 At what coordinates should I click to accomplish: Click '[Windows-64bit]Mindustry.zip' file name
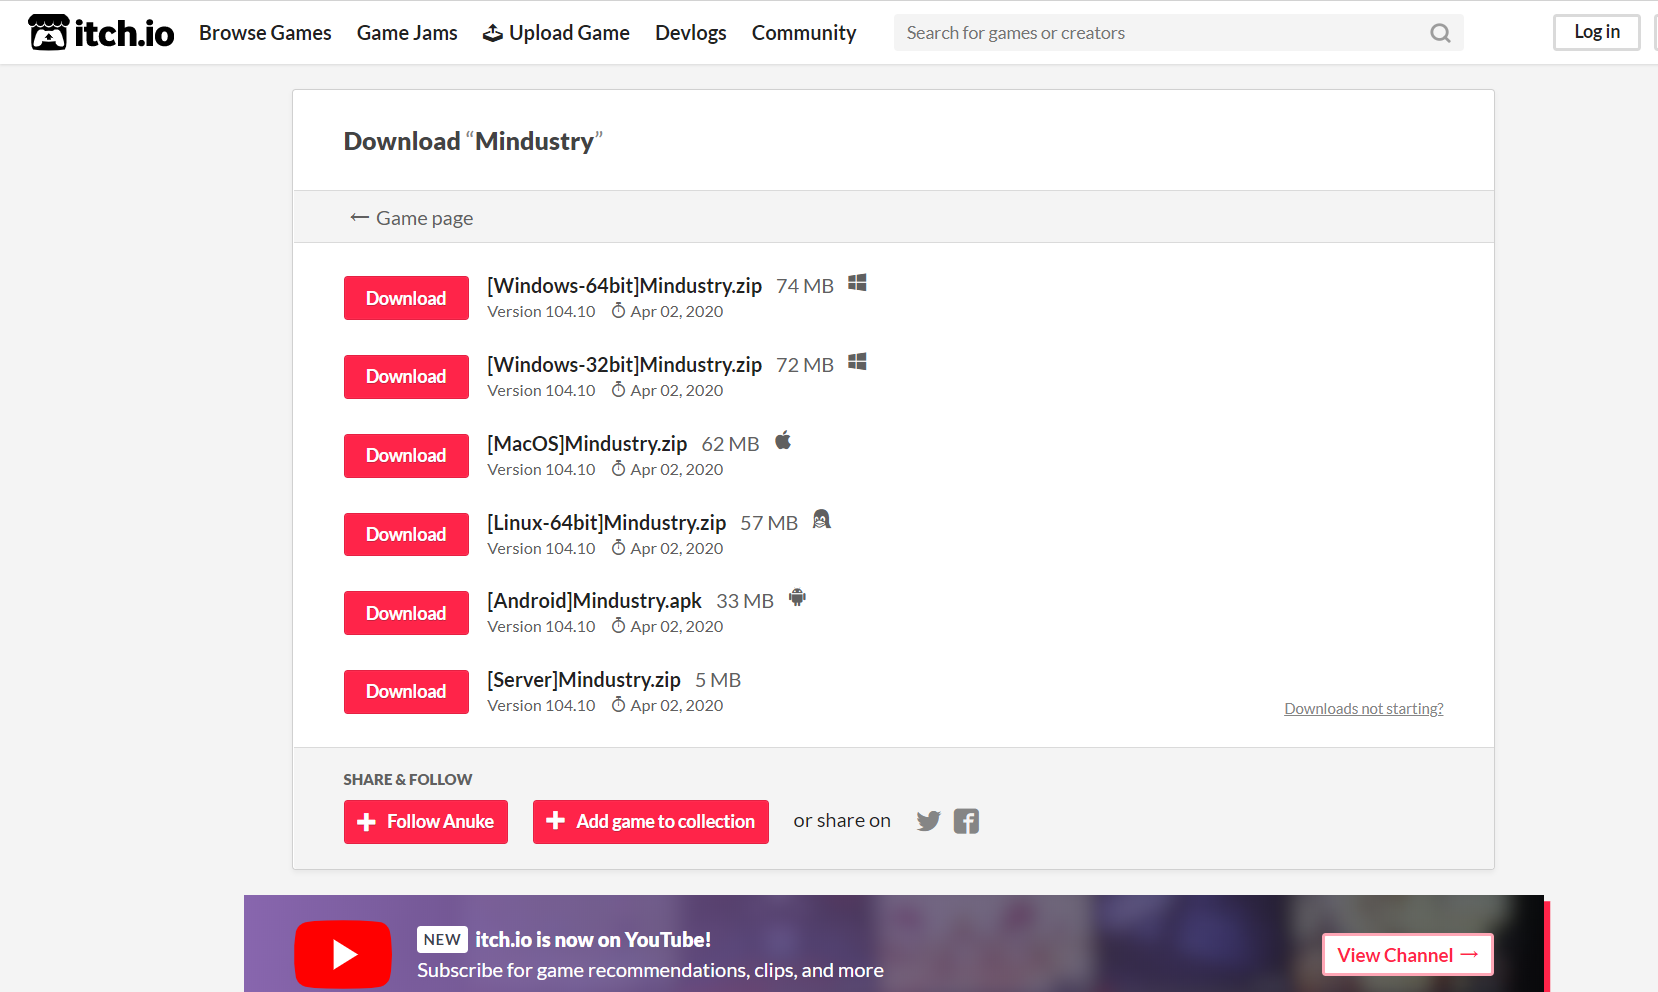click(x=624, y=286)
